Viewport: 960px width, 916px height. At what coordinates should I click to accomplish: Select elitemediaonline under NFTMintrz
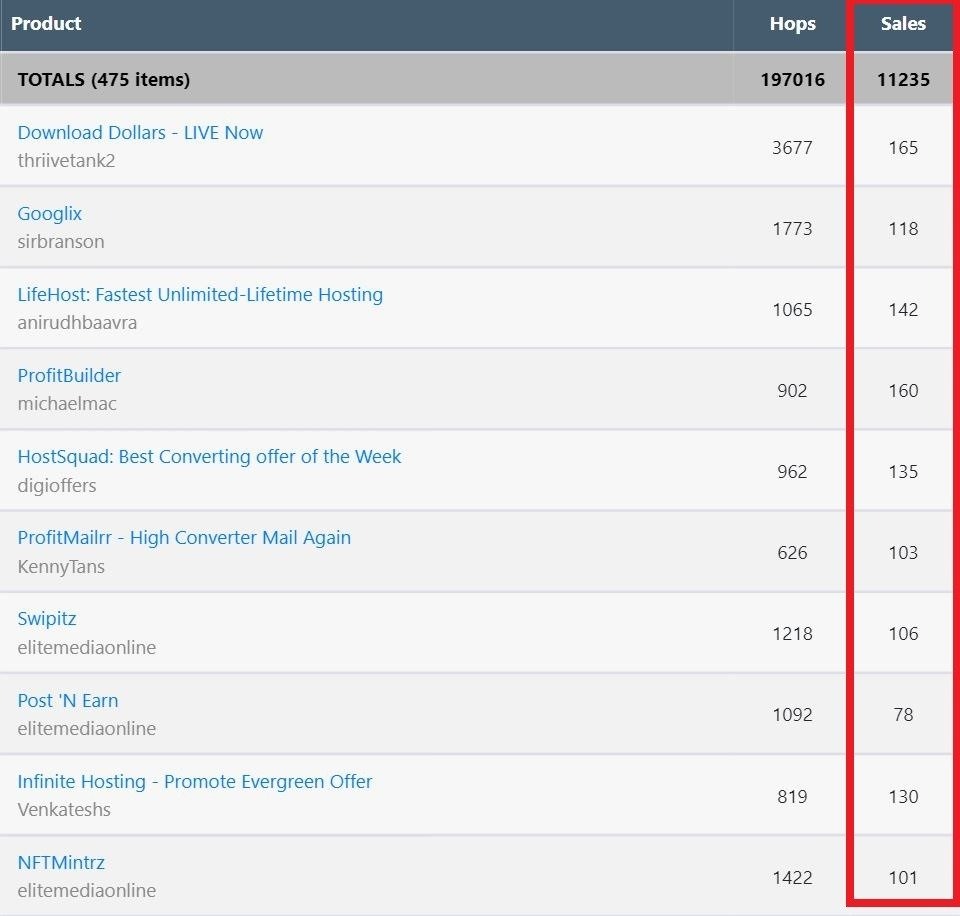[86, 890]
